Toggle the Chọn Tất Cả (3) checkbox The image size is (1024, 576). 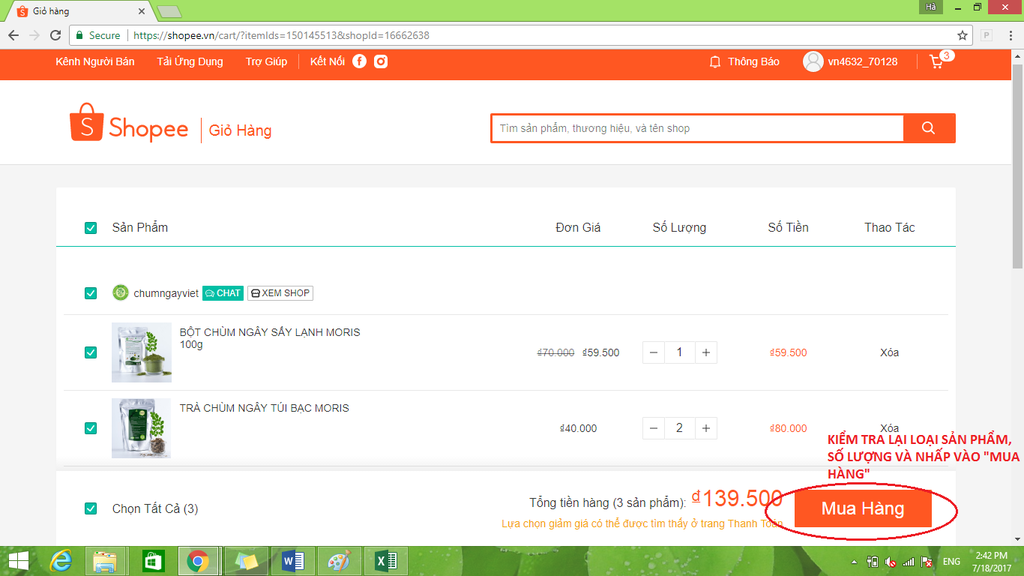point(91,509)
